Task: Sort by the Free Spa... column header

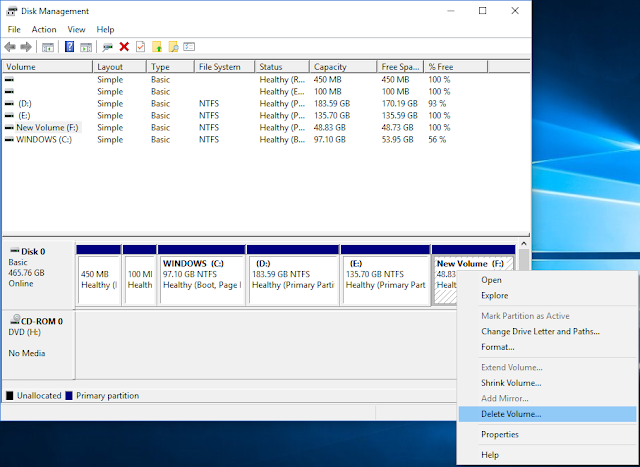Action: click(x=400, y=67)
